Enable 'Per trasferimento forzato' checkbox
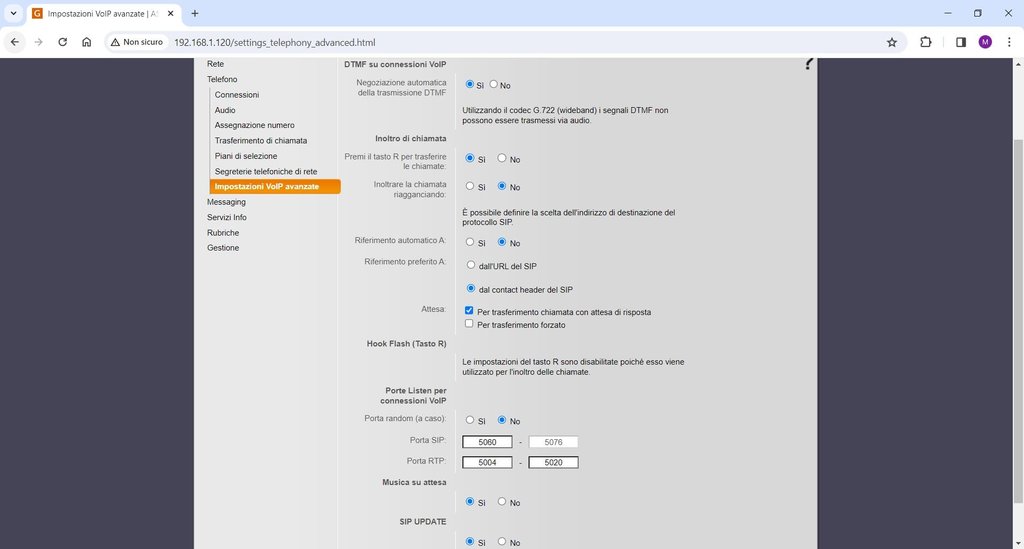The width and height of the screenshot is (1024, 549). (x=470, y=324)
